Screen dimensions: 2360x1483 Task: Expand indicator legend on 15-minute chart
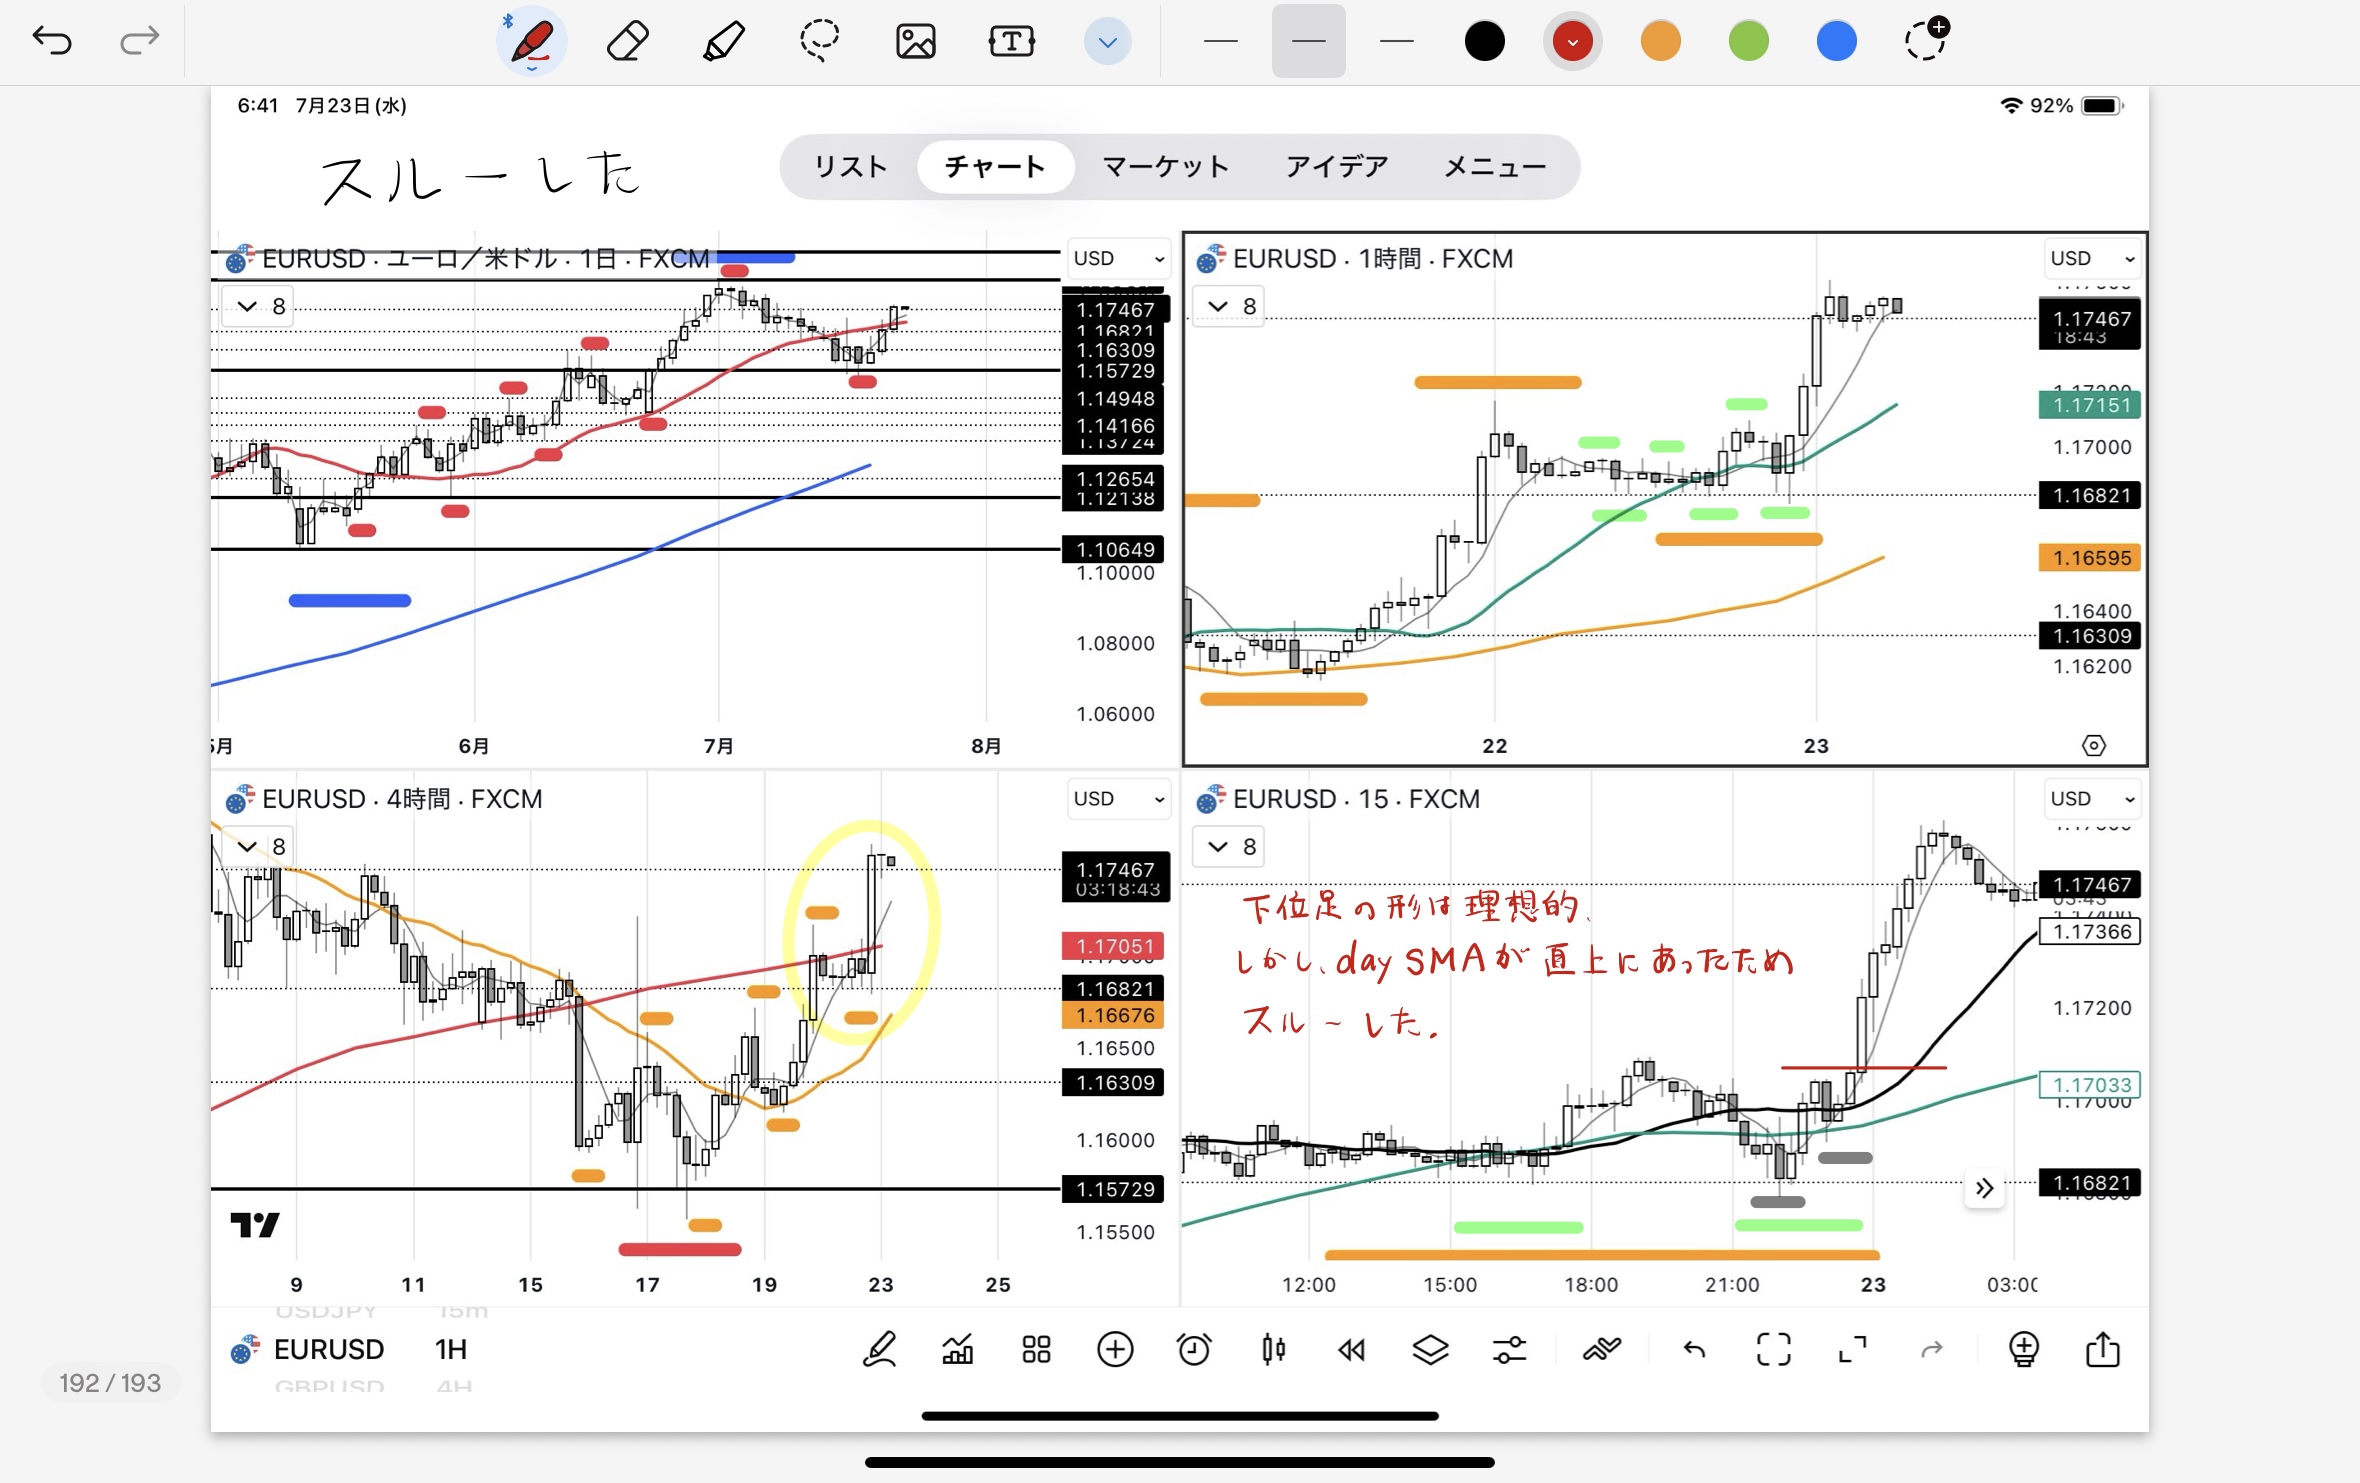coord(1230,847)
